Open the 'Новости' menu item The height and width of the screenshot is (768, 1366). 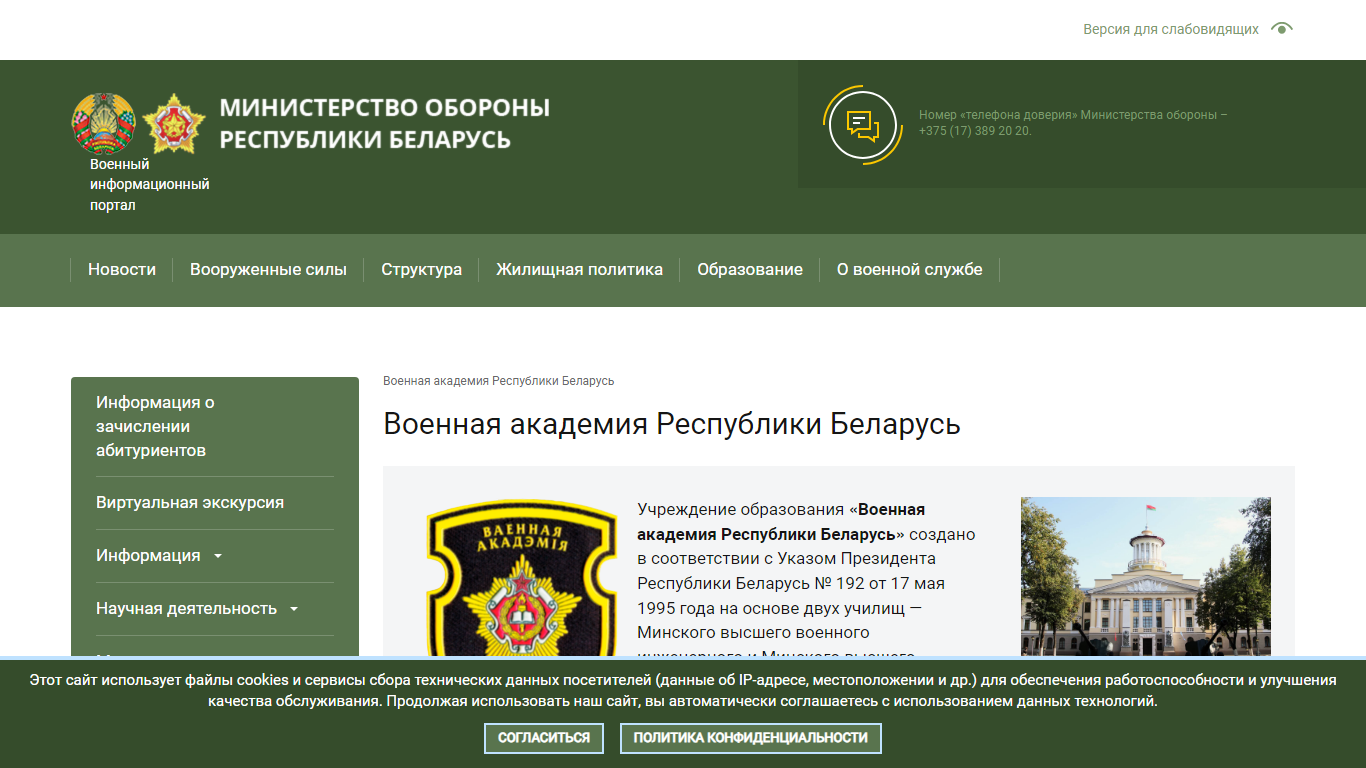point(122,269)
